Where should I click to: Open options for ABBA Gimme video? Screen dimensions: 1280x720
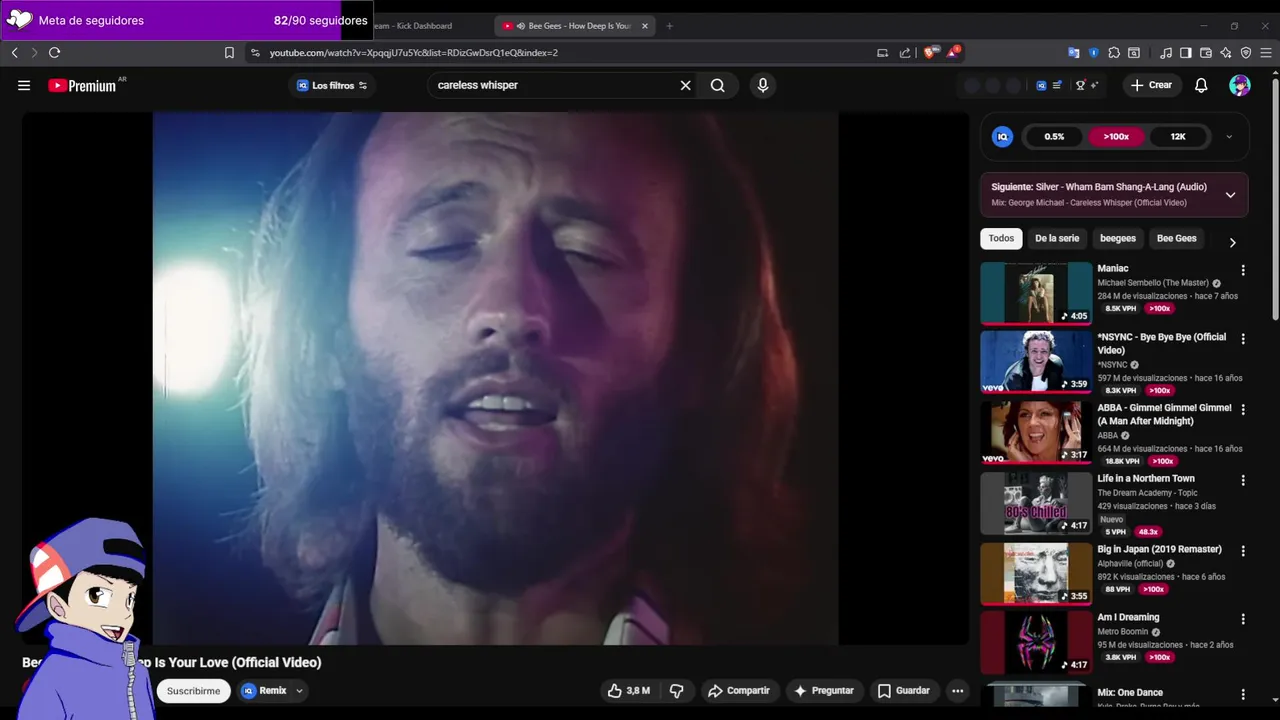(1243, 410)
